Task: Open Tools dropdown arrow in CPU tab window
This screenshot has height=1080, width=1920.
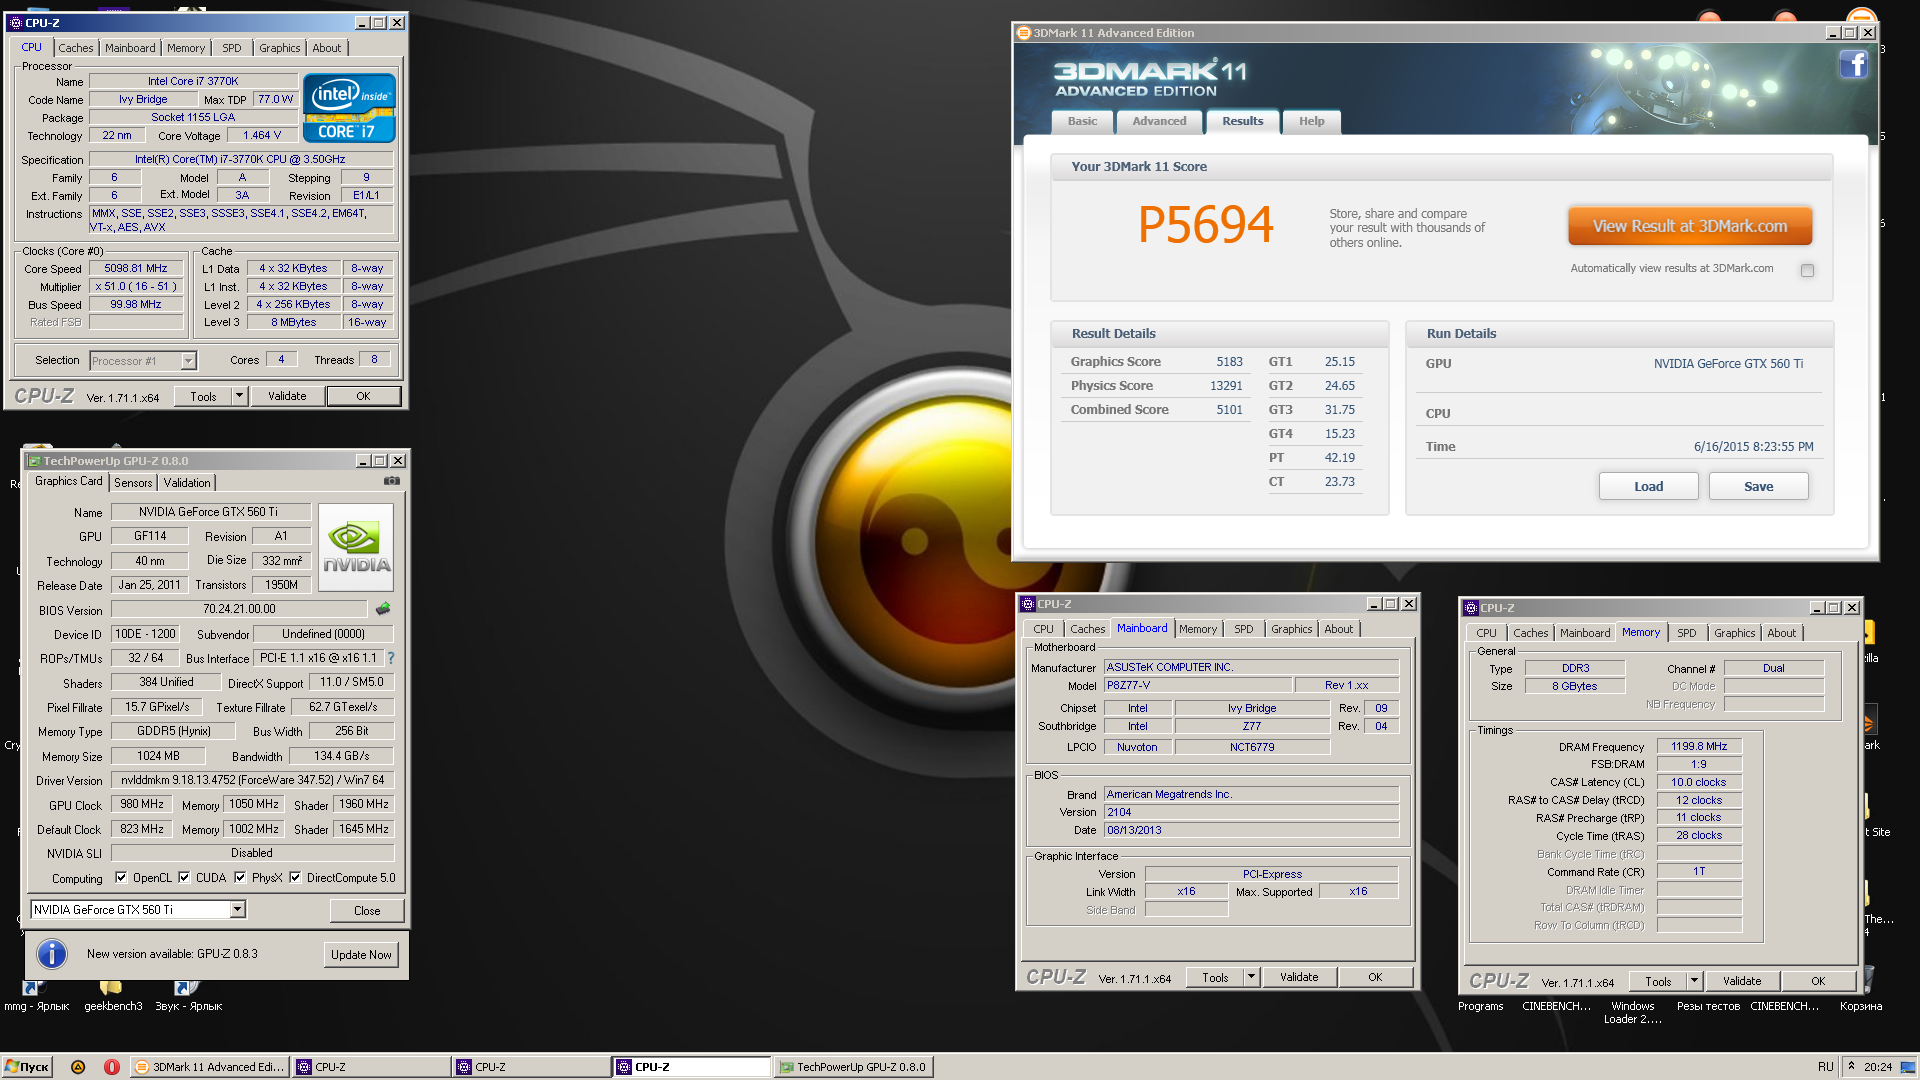Action: coord(239,396)
